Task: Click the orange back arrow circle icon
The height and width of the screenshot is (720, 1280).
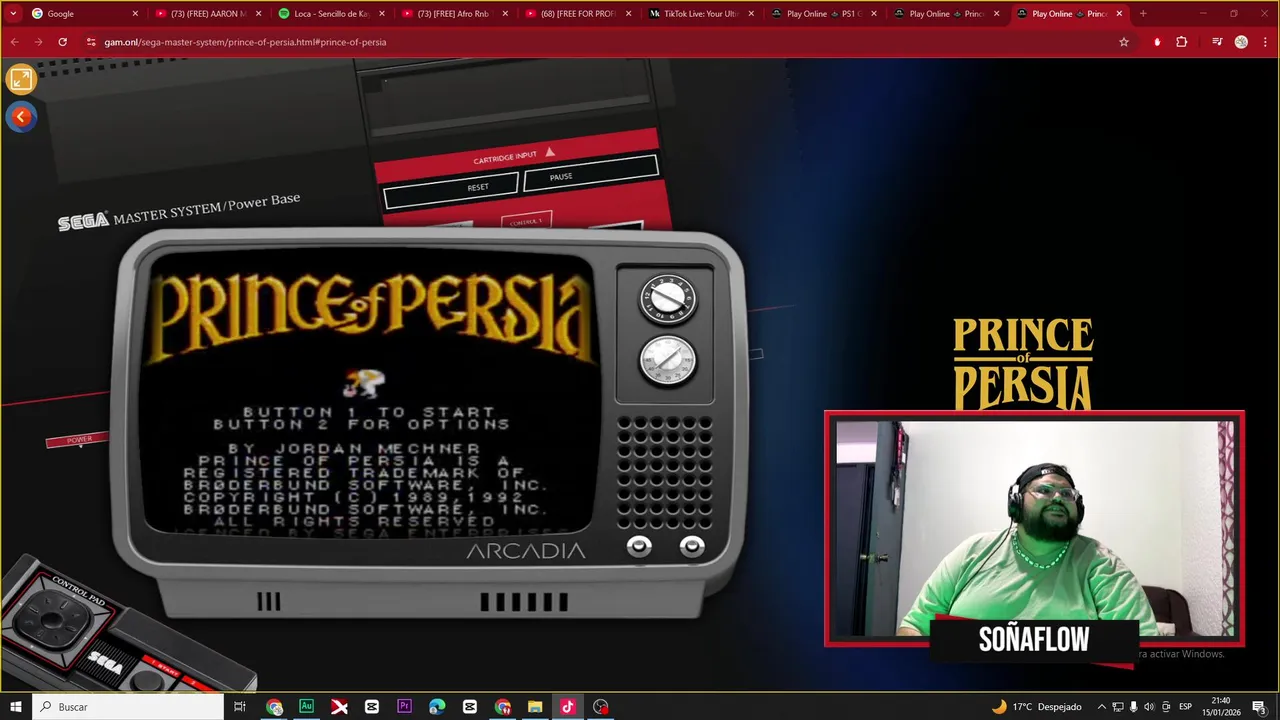Action: pyautogui.click(x=21, y=117)
